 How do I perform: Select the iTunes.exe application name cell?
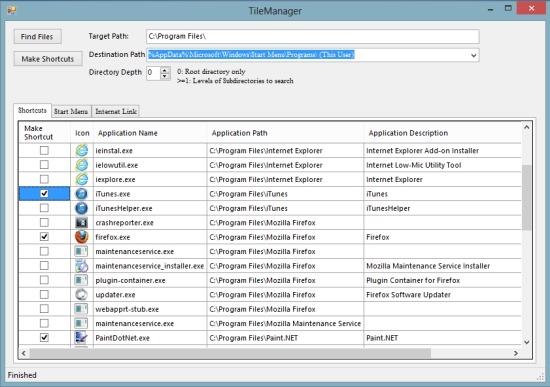click(150, 194)
